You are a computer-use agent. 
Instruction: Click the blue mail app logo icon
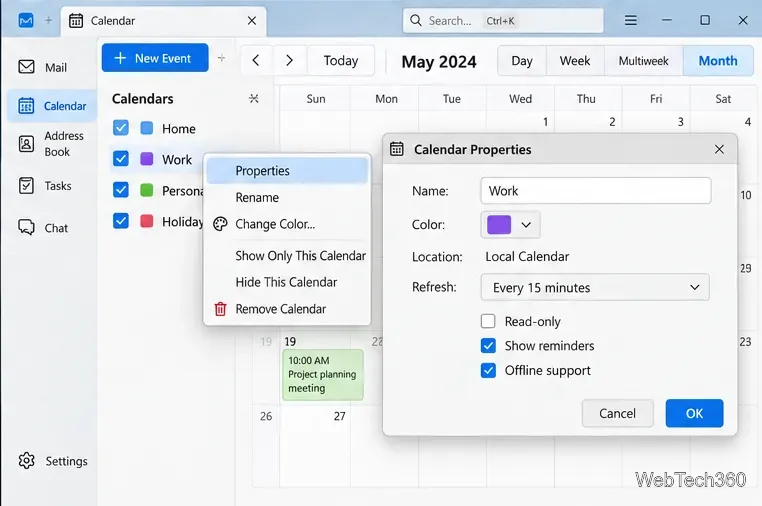click(x=26, y=20)
